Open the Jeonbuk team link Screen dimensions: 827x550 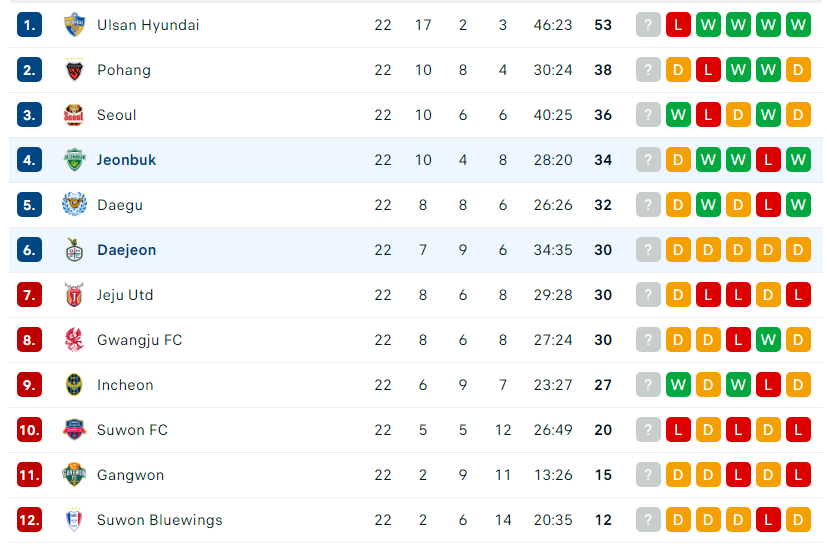click(126, 160)
